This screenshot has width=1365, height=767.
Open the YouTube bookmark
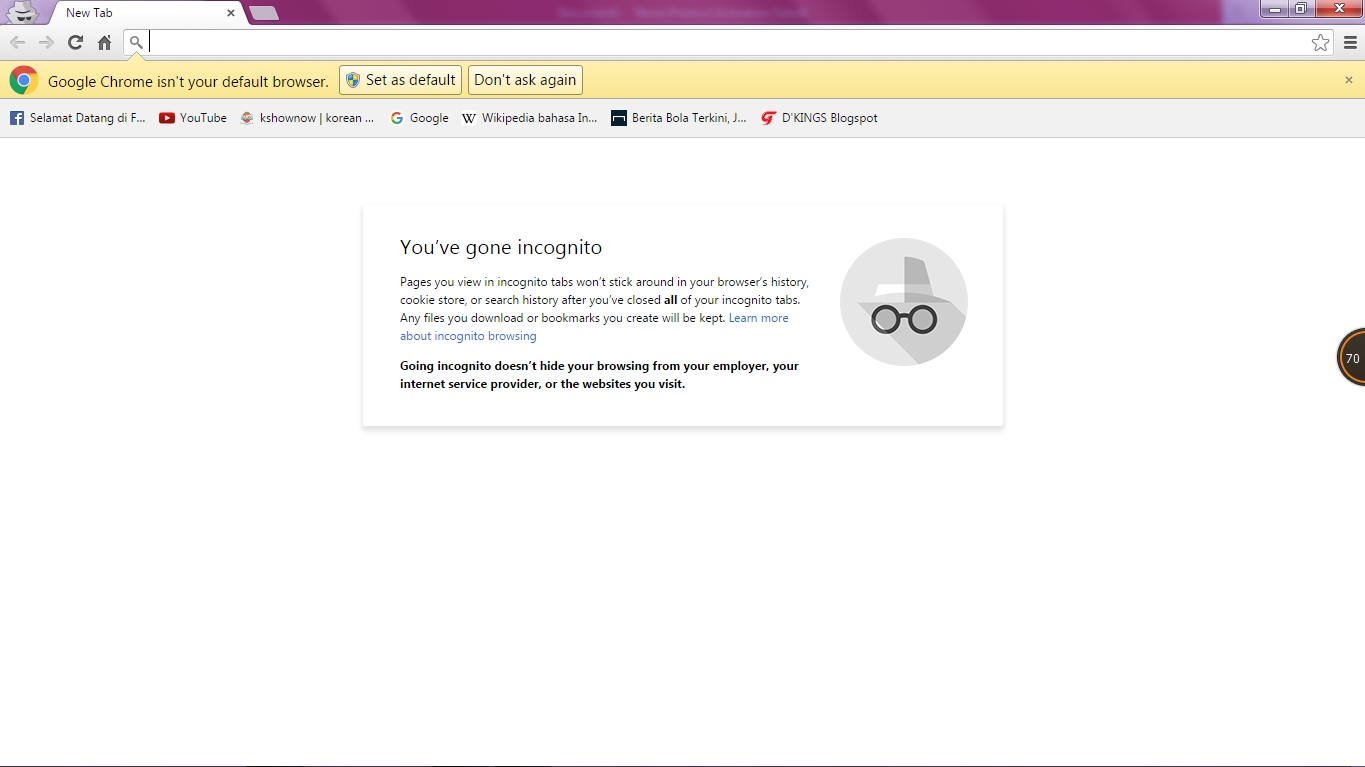point(192,117)
